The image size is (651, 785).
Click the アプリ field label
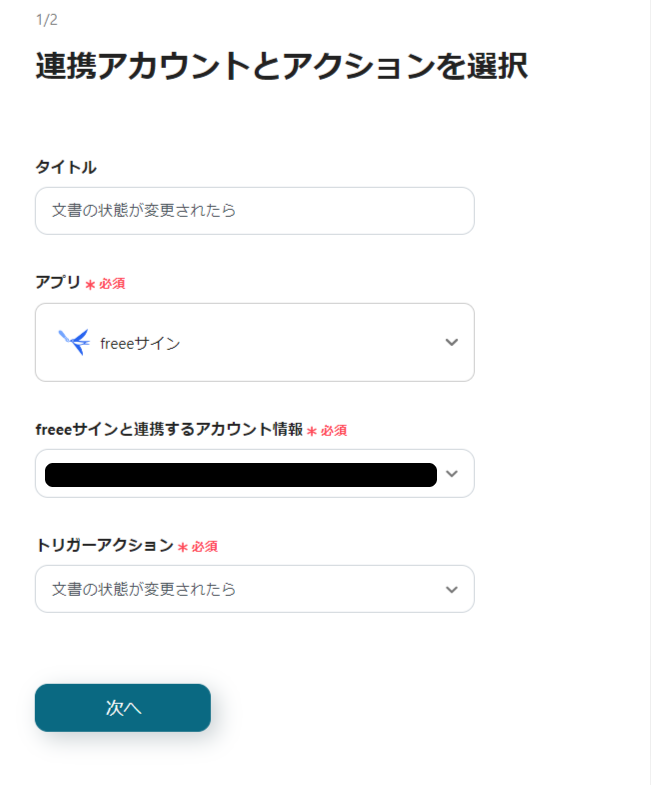[x=58, y=283]
